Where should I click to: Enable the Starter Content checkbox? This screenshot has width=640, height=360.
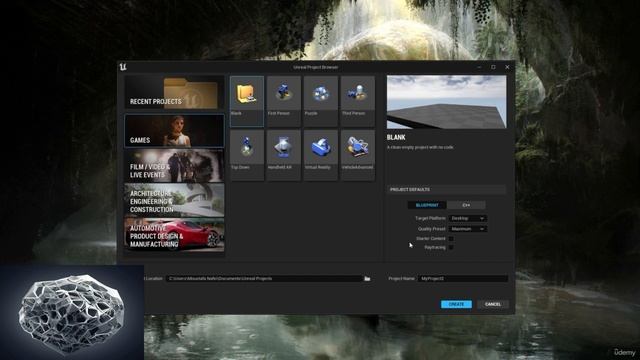pos(451,238)
